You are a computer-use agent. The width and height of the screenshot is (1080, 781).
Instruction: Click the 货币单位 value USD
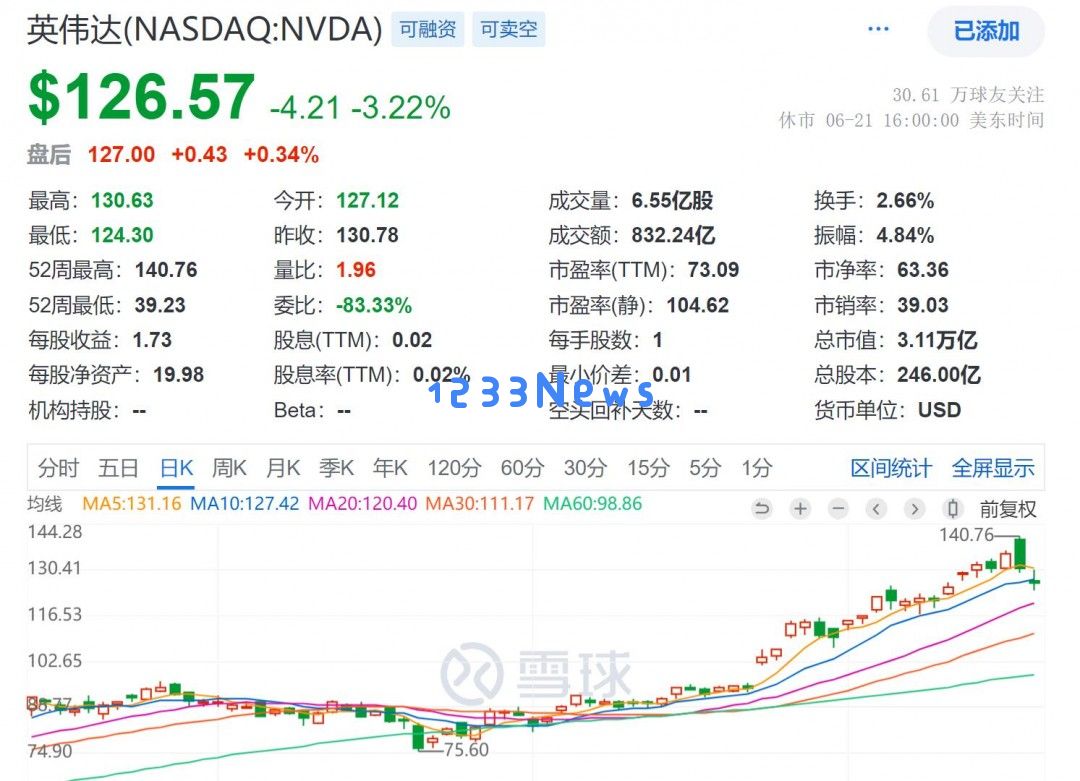[x=939, y=410]
